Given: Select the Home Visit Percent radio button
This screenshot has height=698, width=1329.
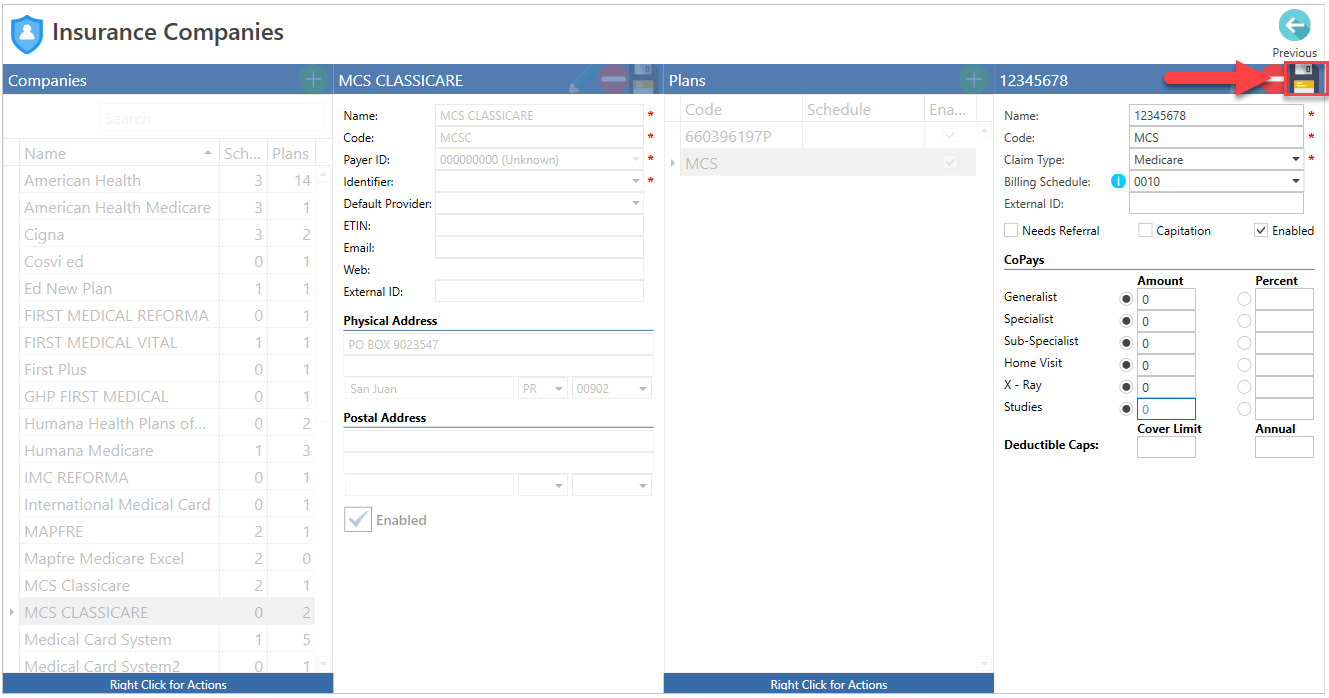Looking at the screenshot, I should tap(1244, 365).
